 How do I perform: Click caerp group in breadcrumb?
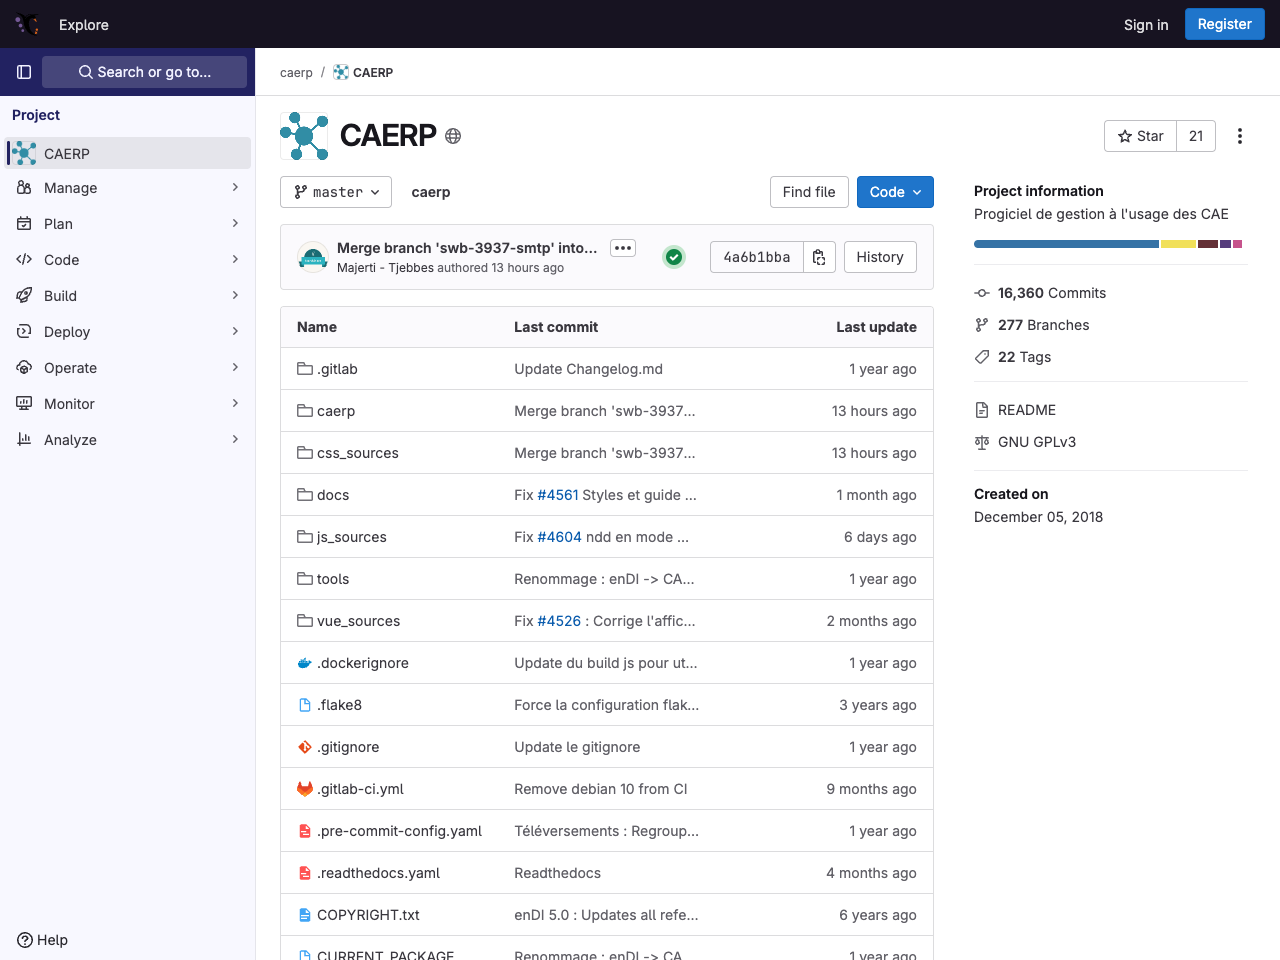296,73
